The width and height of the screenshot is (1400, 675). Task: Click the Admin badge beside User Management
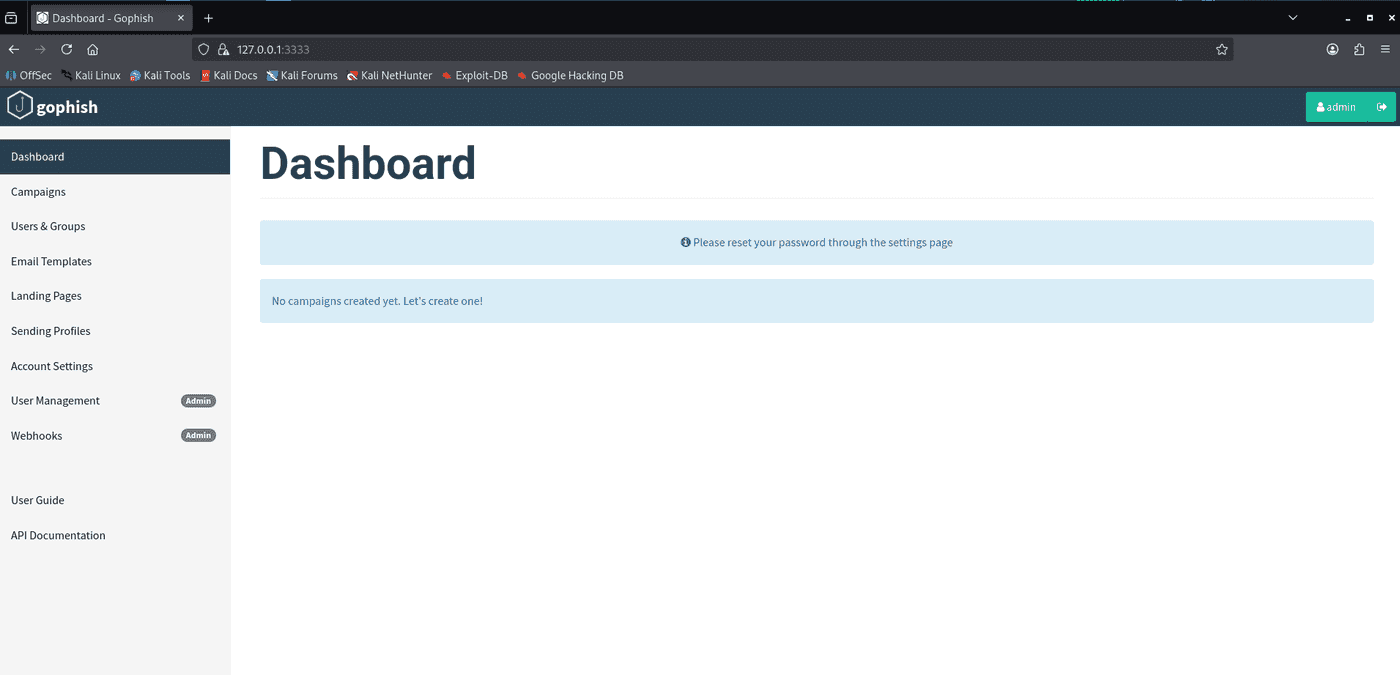coord(198,401)
